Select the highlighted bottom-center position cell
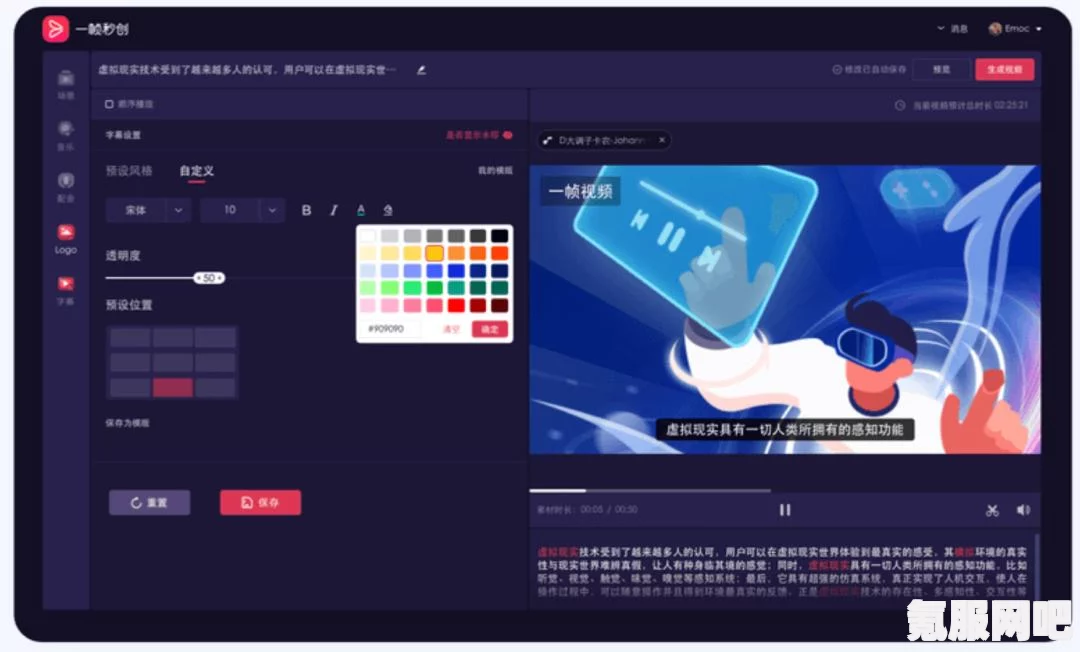 (173, 388)
